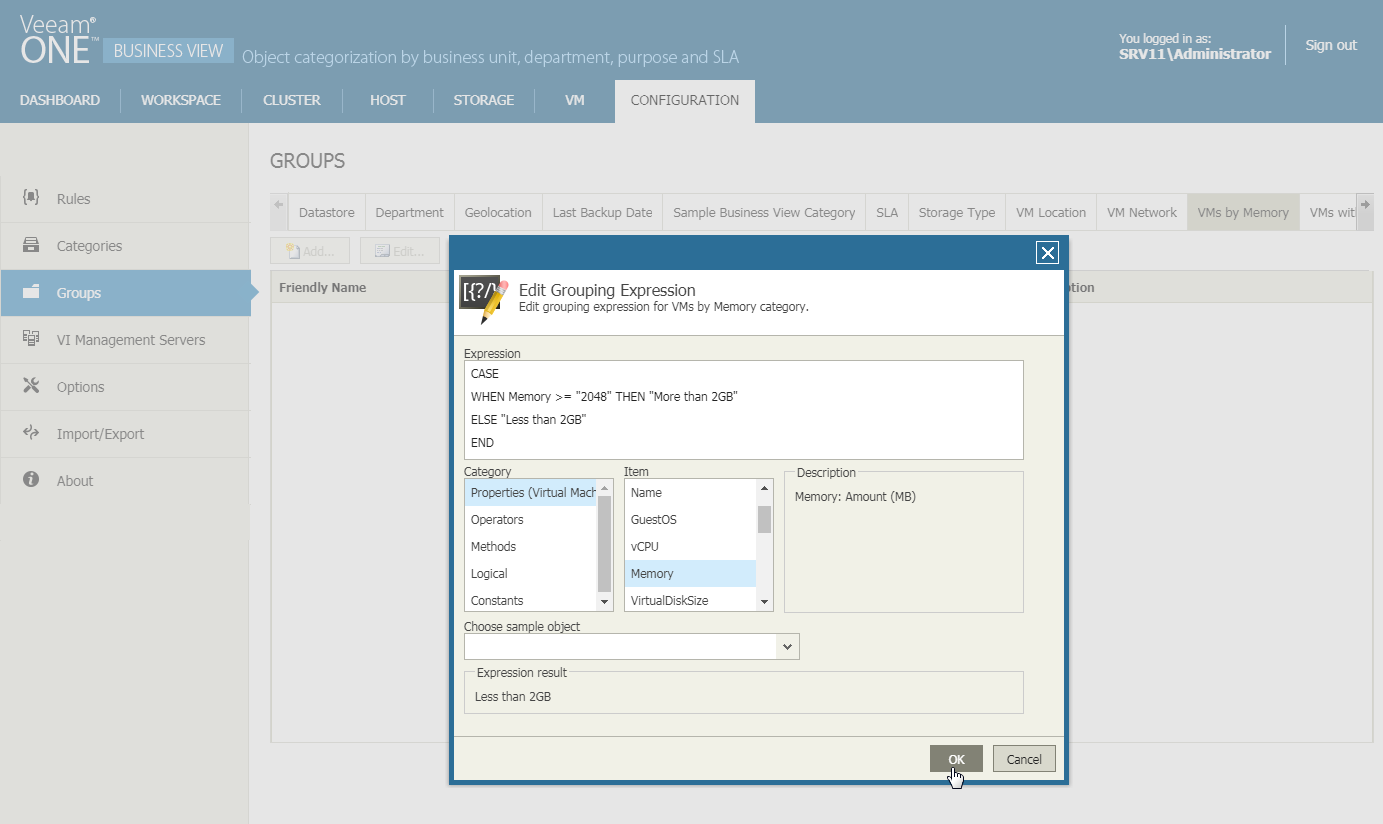Click the BUSINESS VIEW label

(x=168, y=51)
